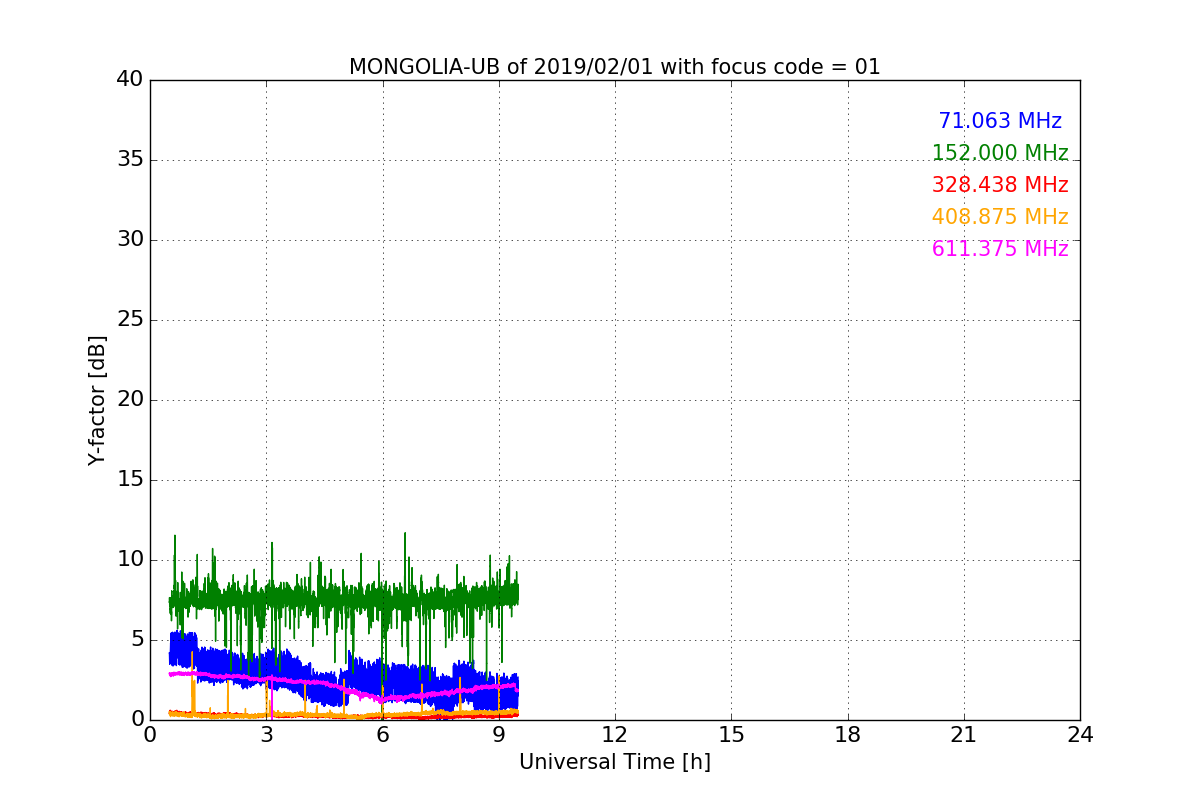Image resolution: width=1200 pixels, height=800 pixels.
Task: Click the Universal Time [h] axis label
Action: 614,762
